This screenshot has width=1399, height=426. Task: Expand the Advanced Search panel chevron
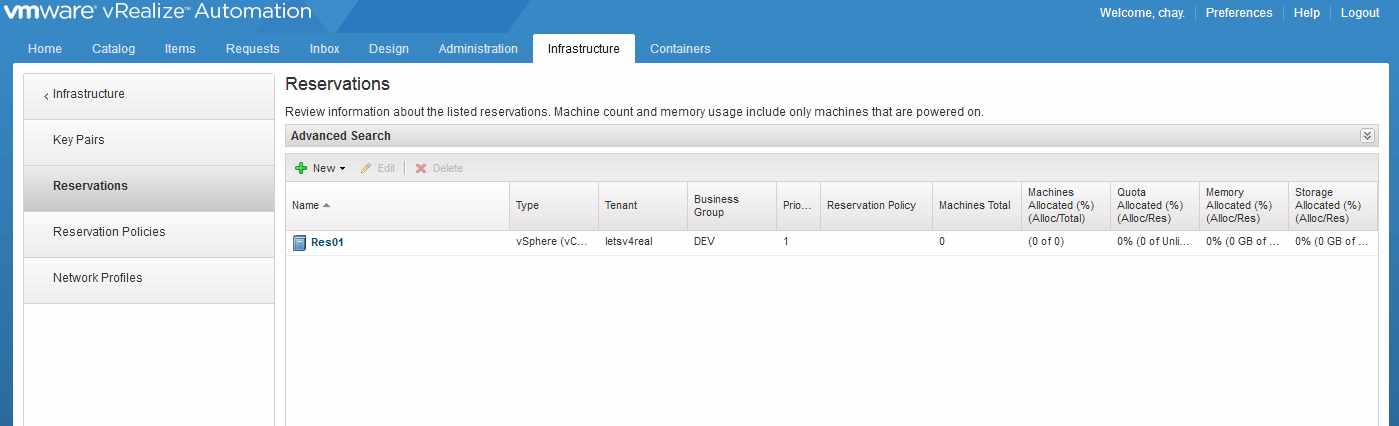click(x=1367, y=136)
